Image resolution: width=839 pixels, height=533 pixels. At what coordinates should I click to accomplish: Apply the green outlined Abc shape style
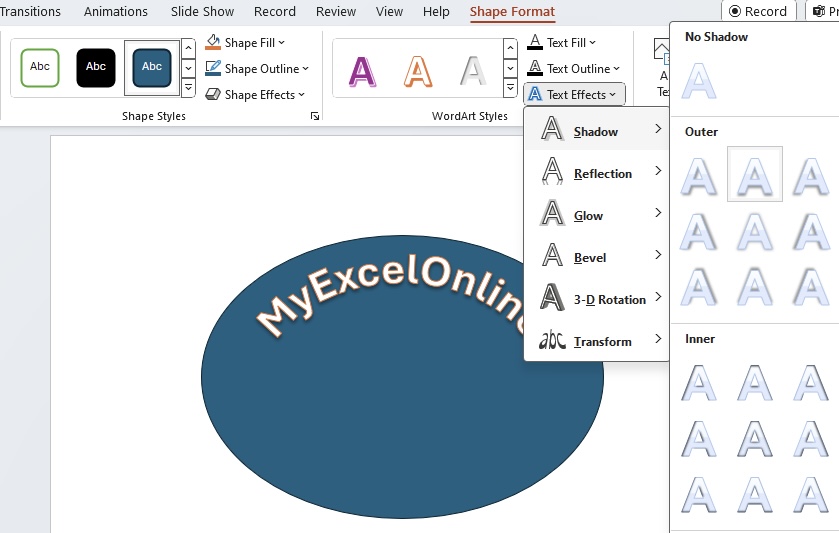coord(40,67)
